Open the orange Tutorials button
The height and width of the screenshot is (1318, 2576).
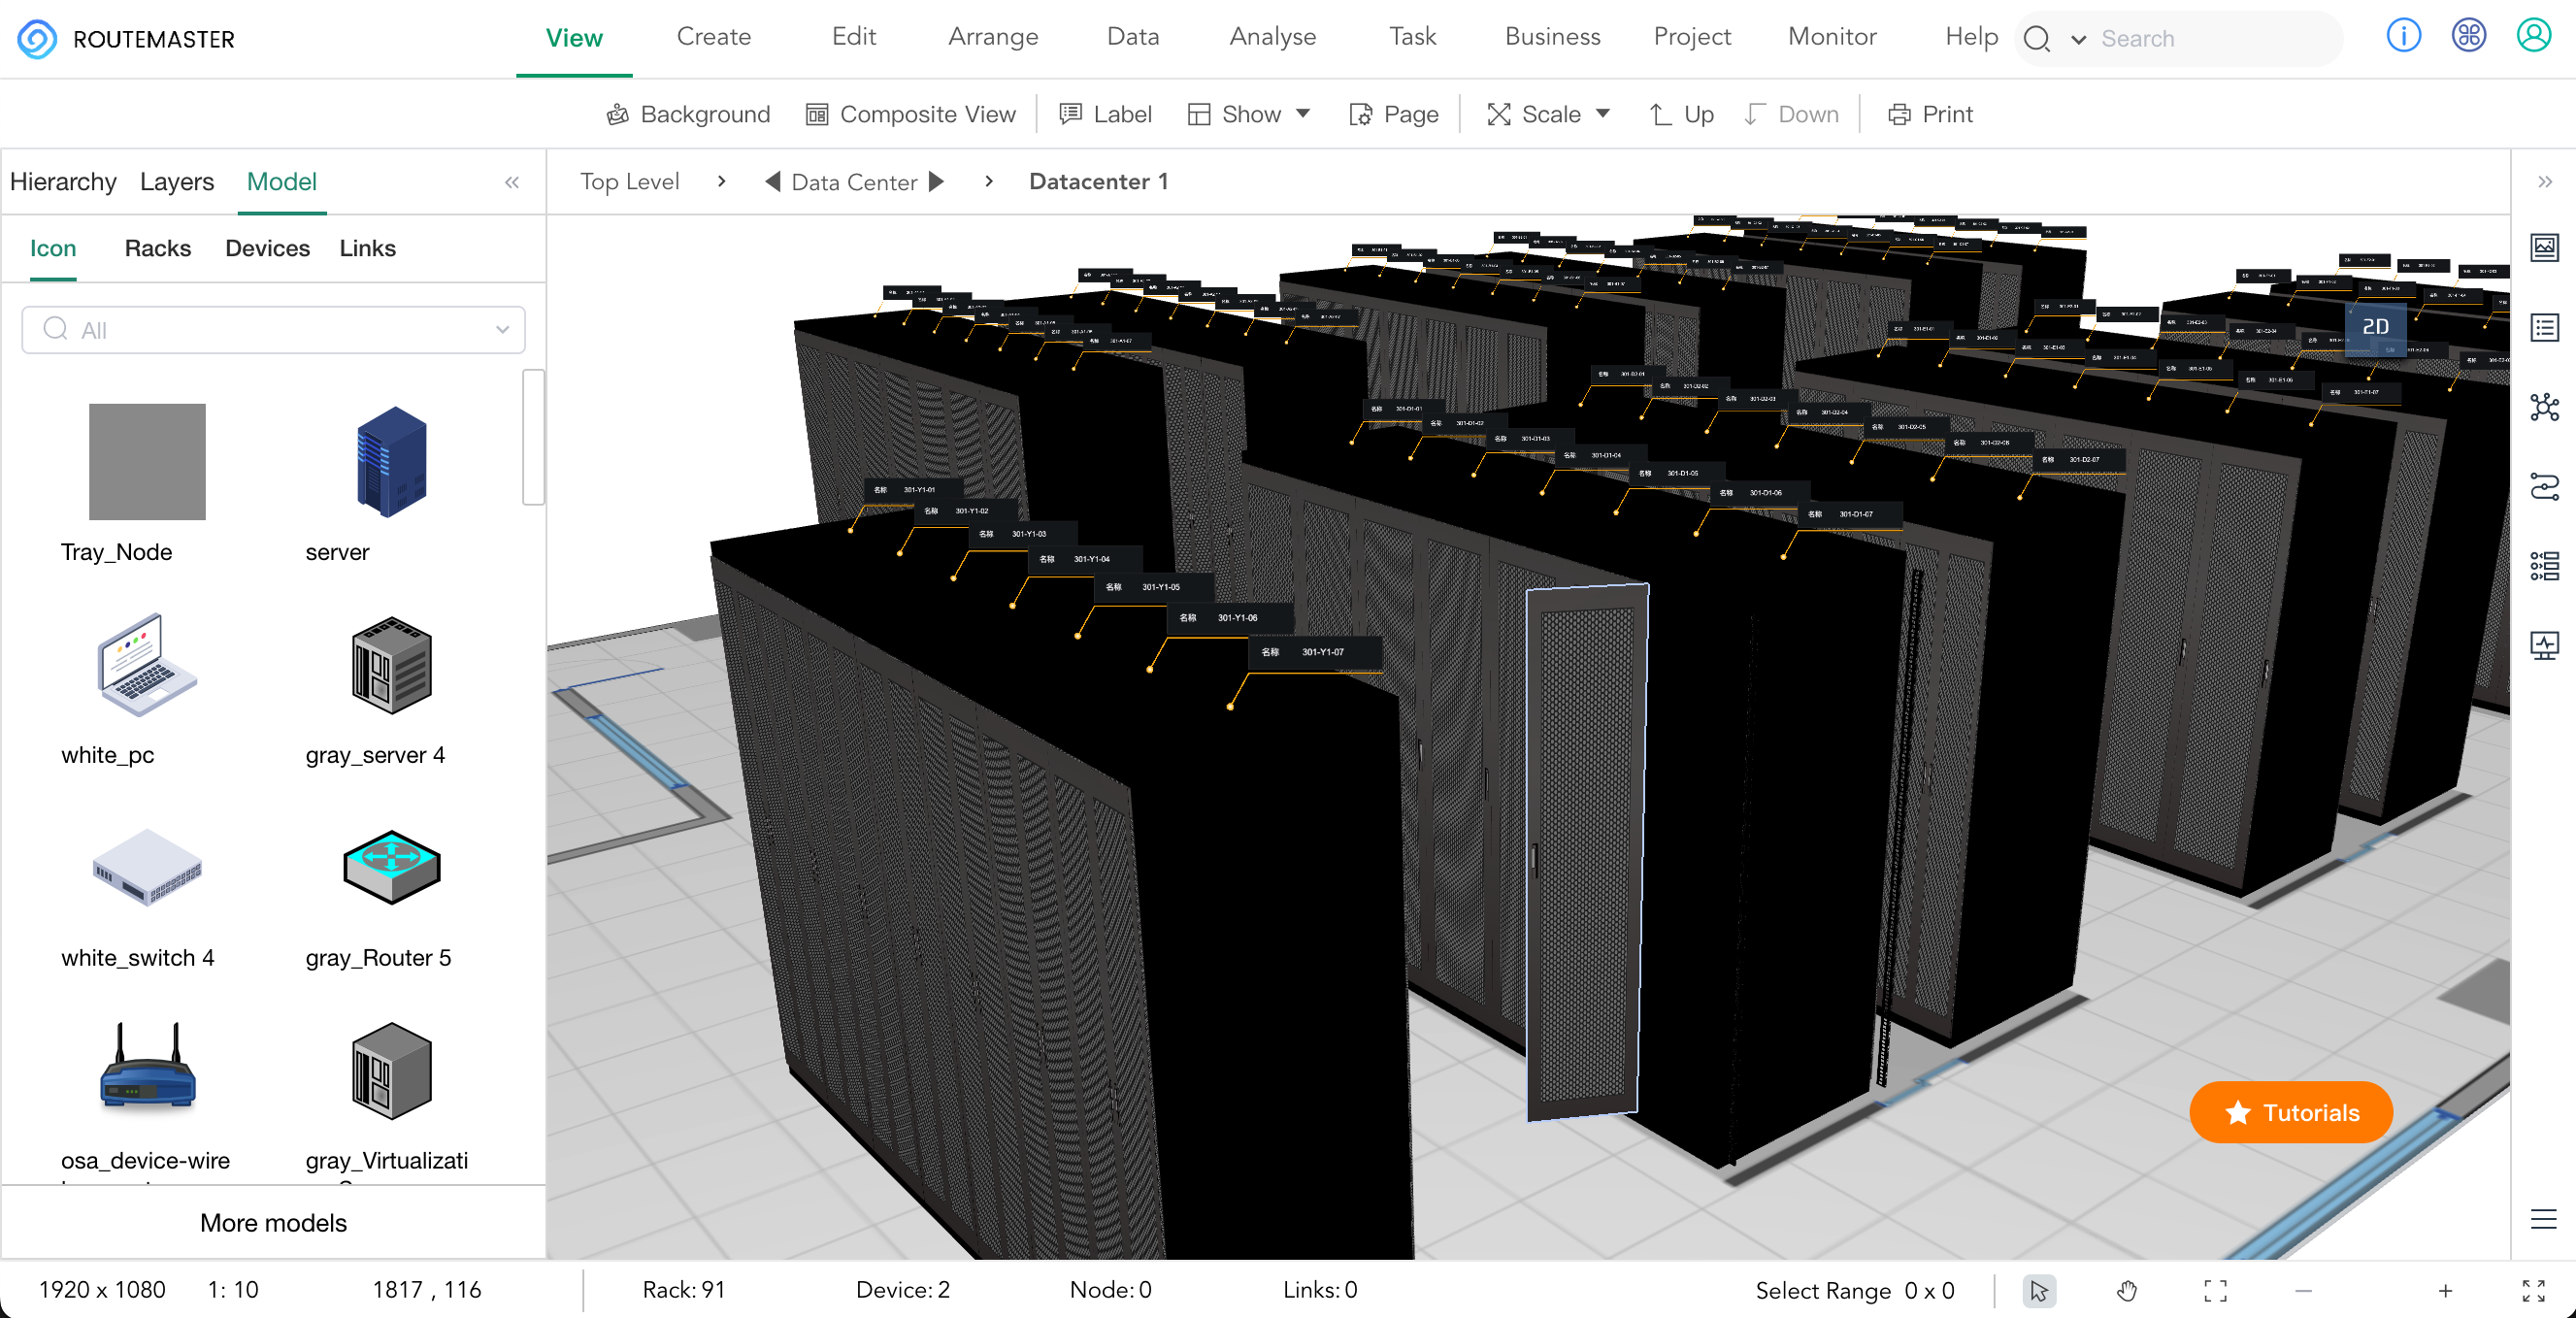click(x=2290, y=1112)
